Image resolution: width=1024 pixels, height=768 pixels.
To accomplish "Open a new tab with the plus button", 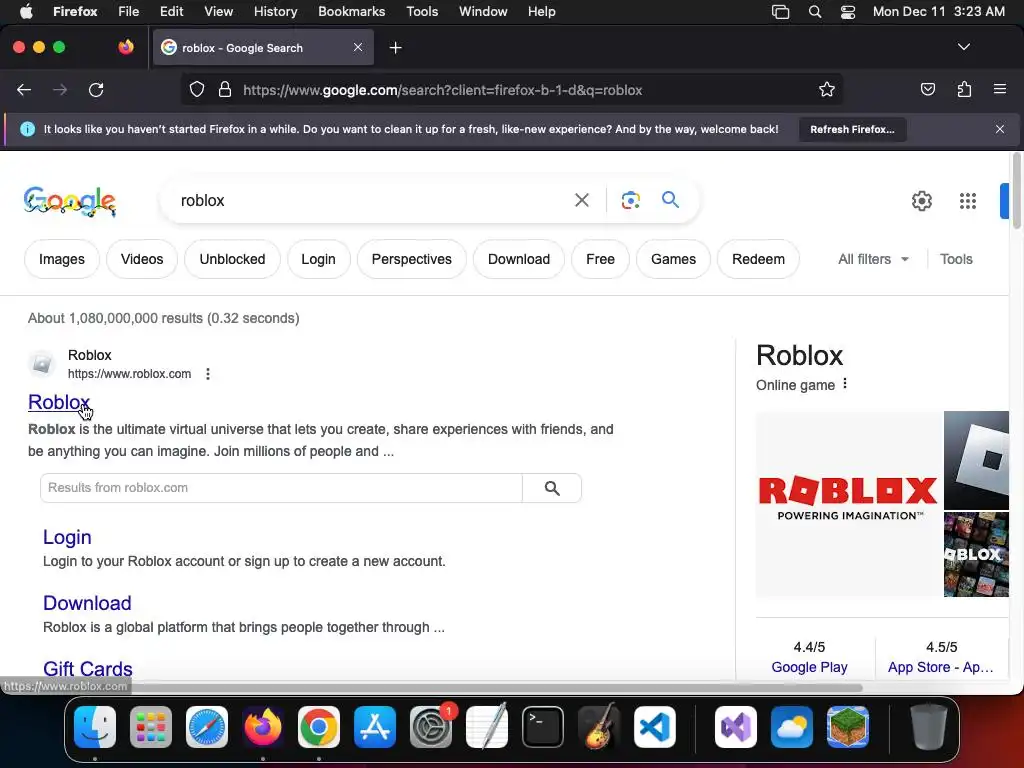I will [x=395, y=48].
